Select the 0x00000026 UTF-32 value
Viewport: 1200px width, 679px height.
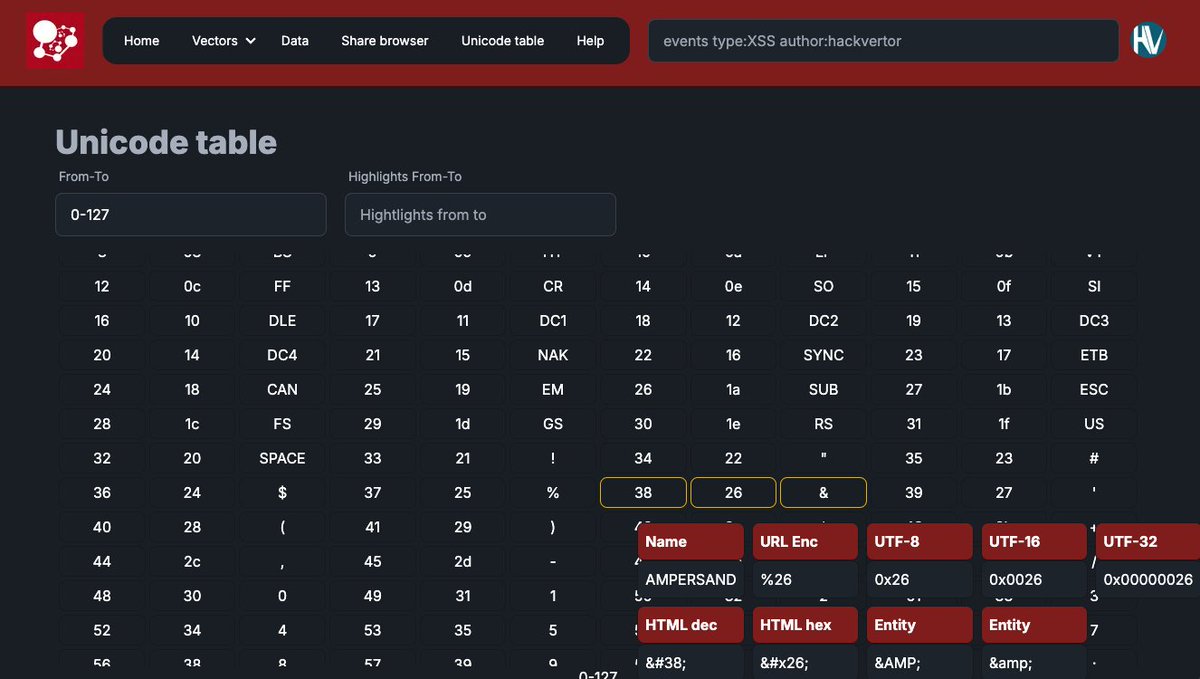point(1148,580)
